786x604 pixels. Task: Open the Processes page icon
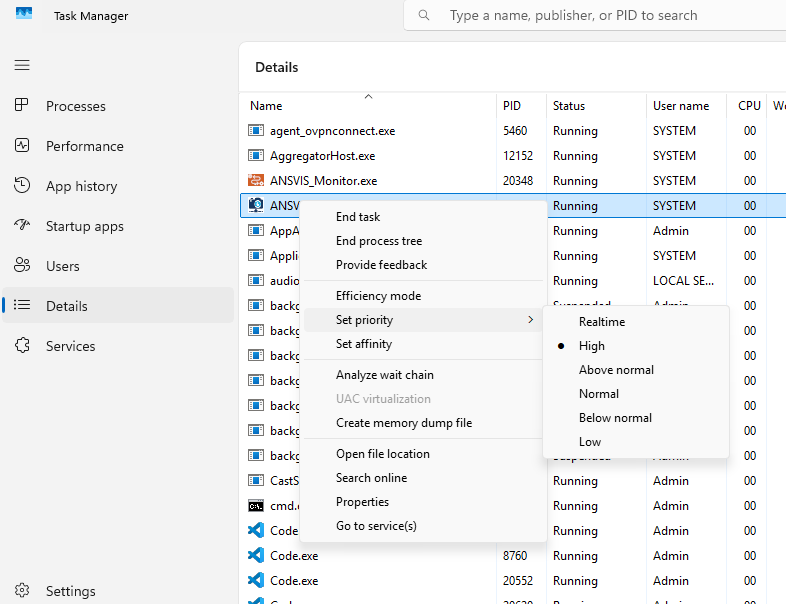[22, 106]
